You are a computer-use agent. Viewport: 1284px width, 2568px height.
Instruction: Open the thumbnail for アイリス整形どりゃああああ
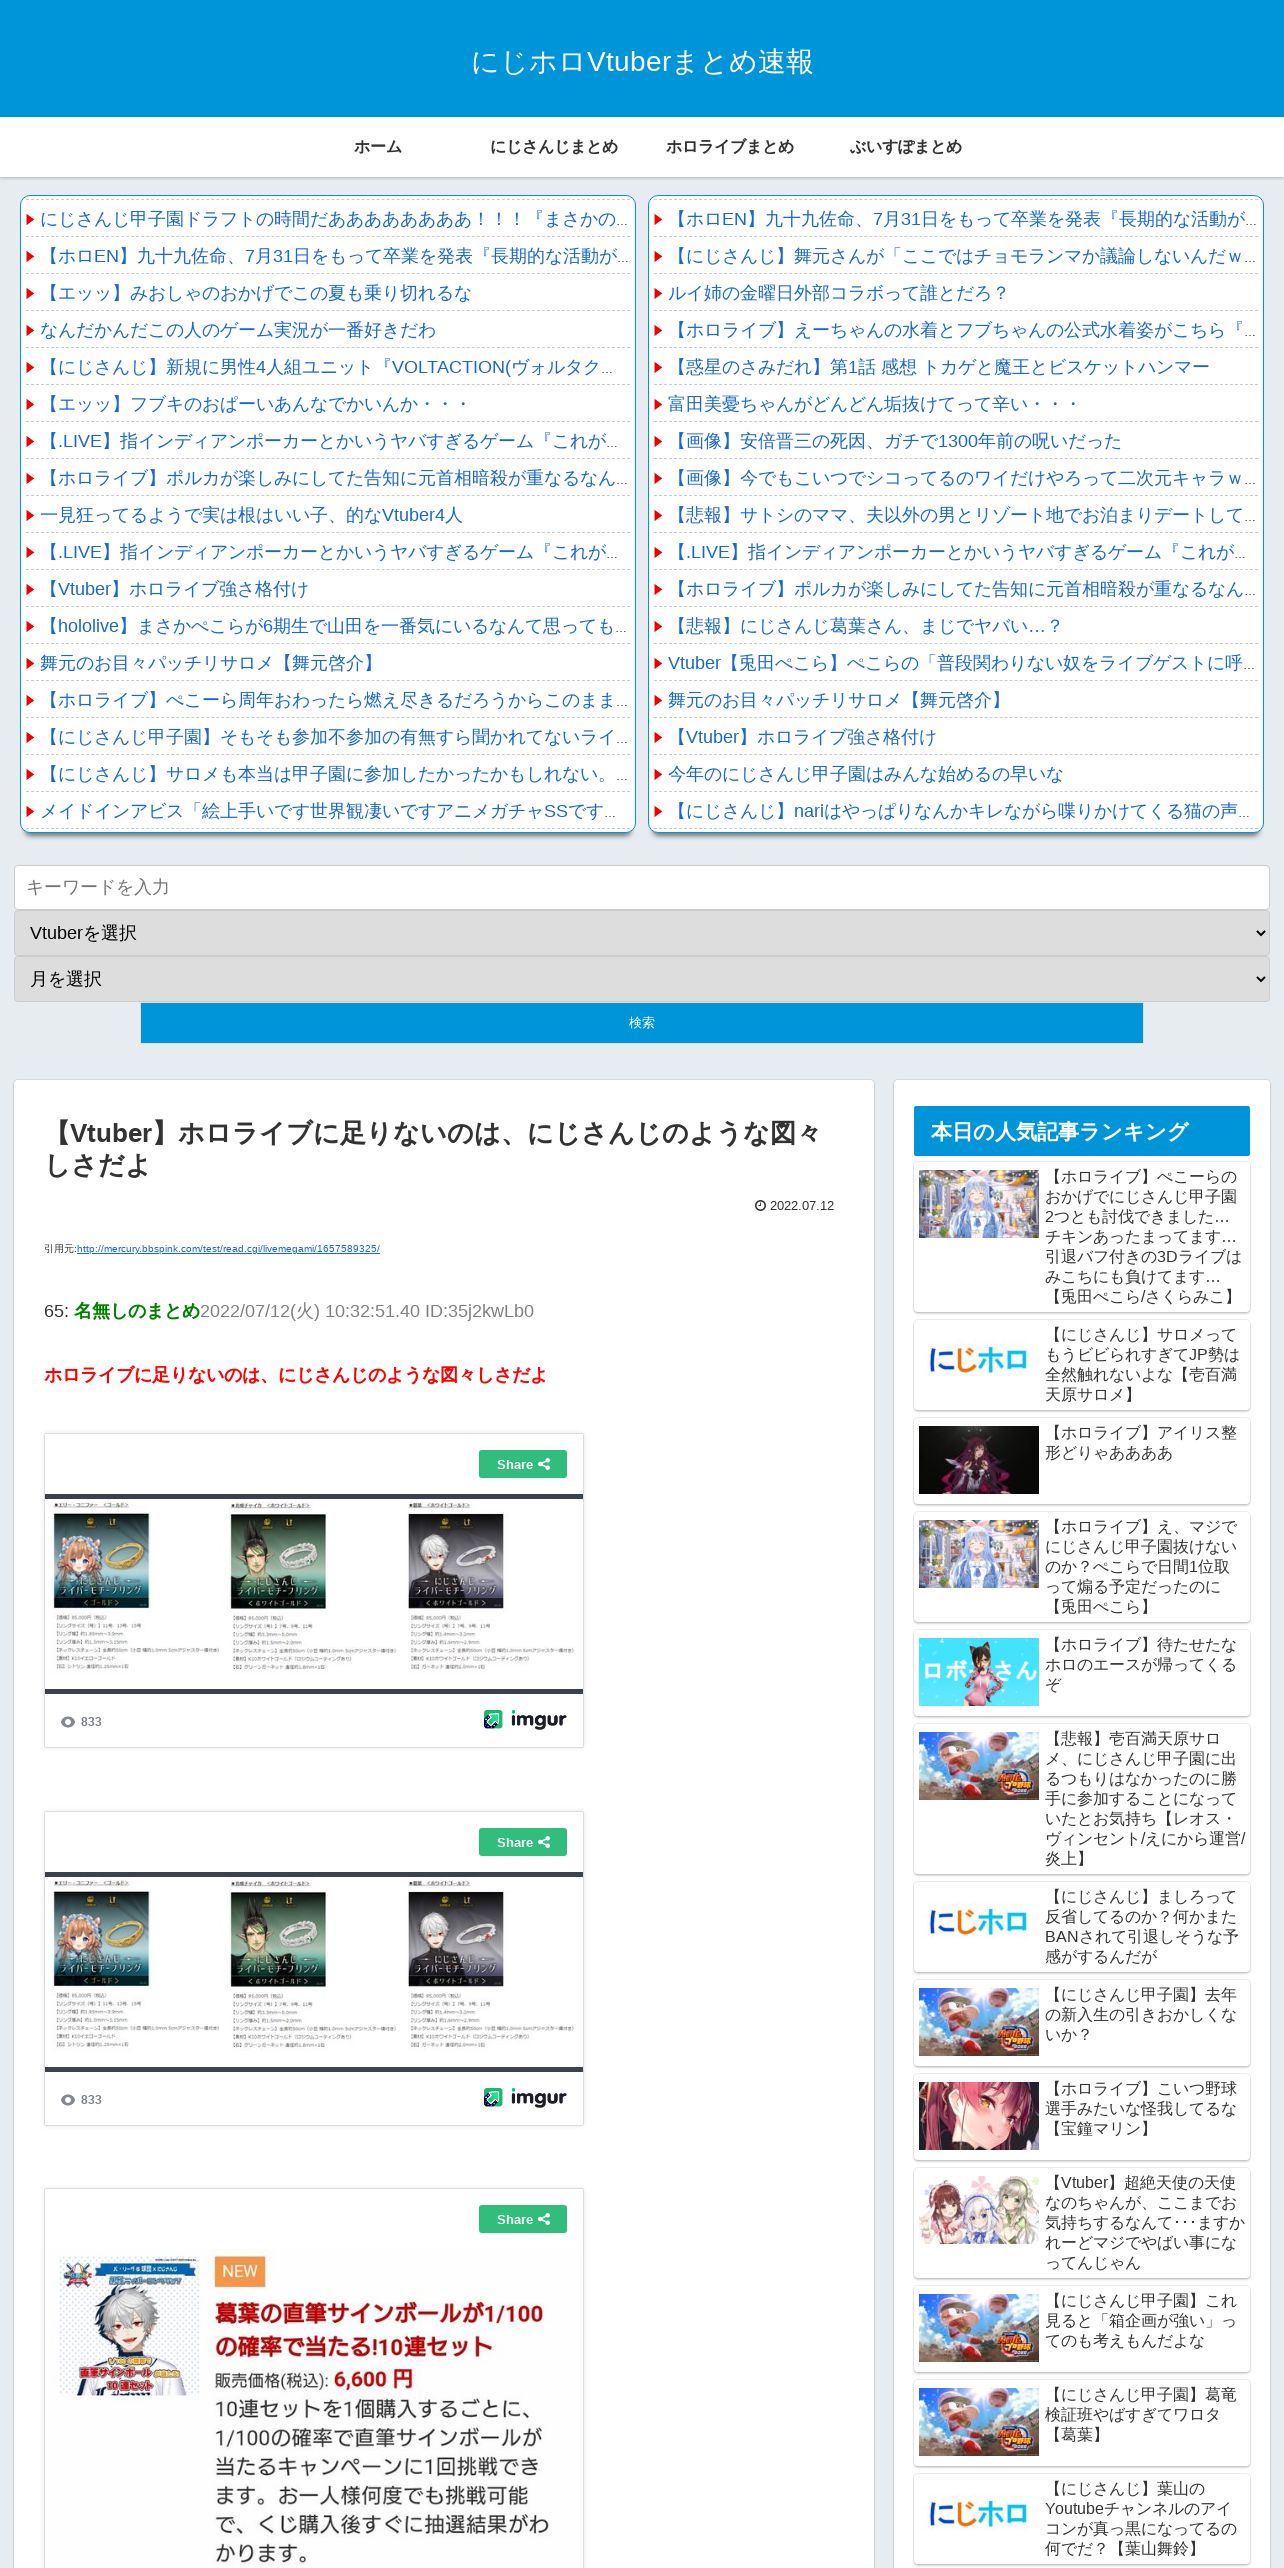point(979,1460)
